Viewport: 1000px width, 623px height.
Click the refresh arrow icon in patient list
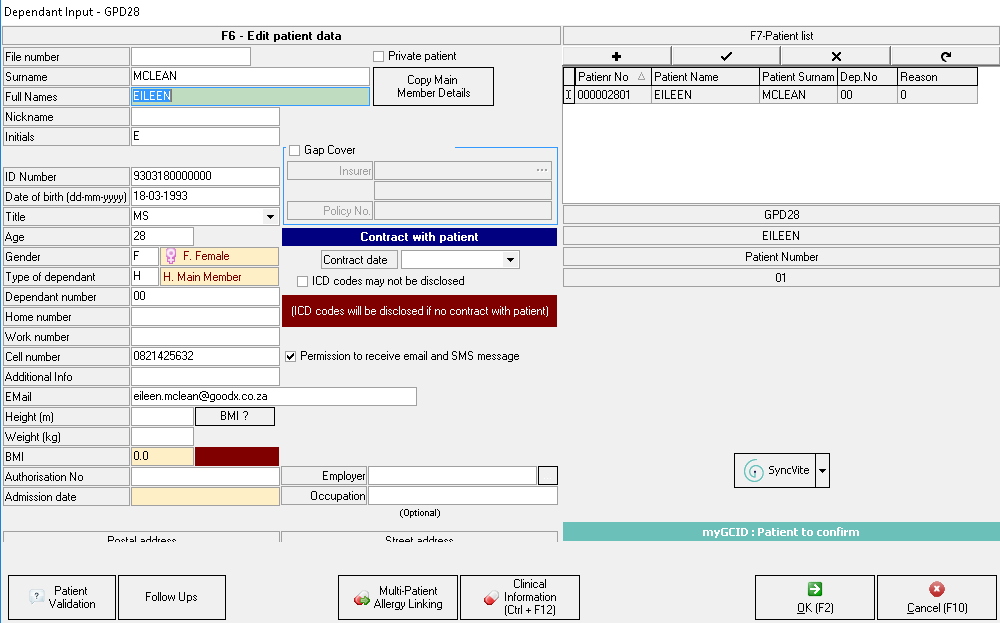coord(945,56)
